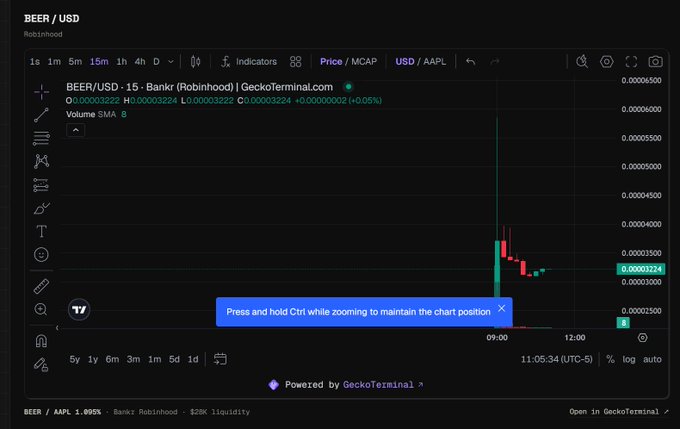
Task: Switch to the 5m timeframe
Action: pos(75,62)
